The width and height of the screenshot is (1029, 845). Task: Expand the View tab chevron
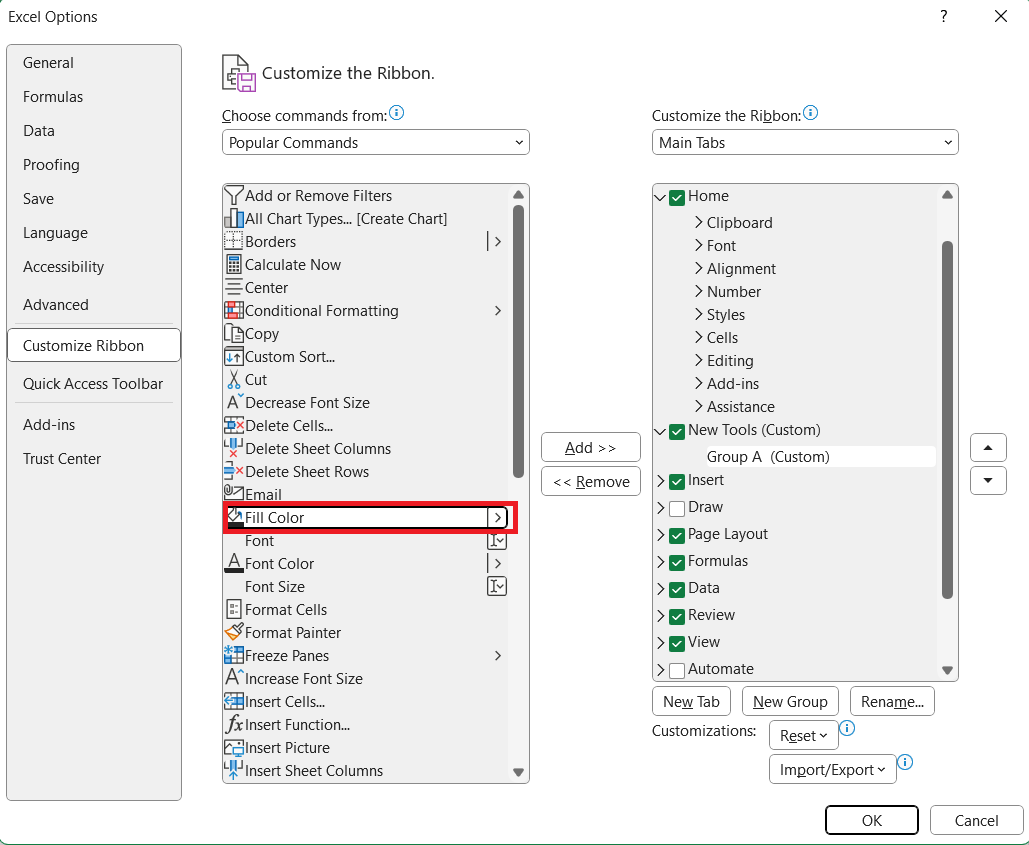click(660, 642)
